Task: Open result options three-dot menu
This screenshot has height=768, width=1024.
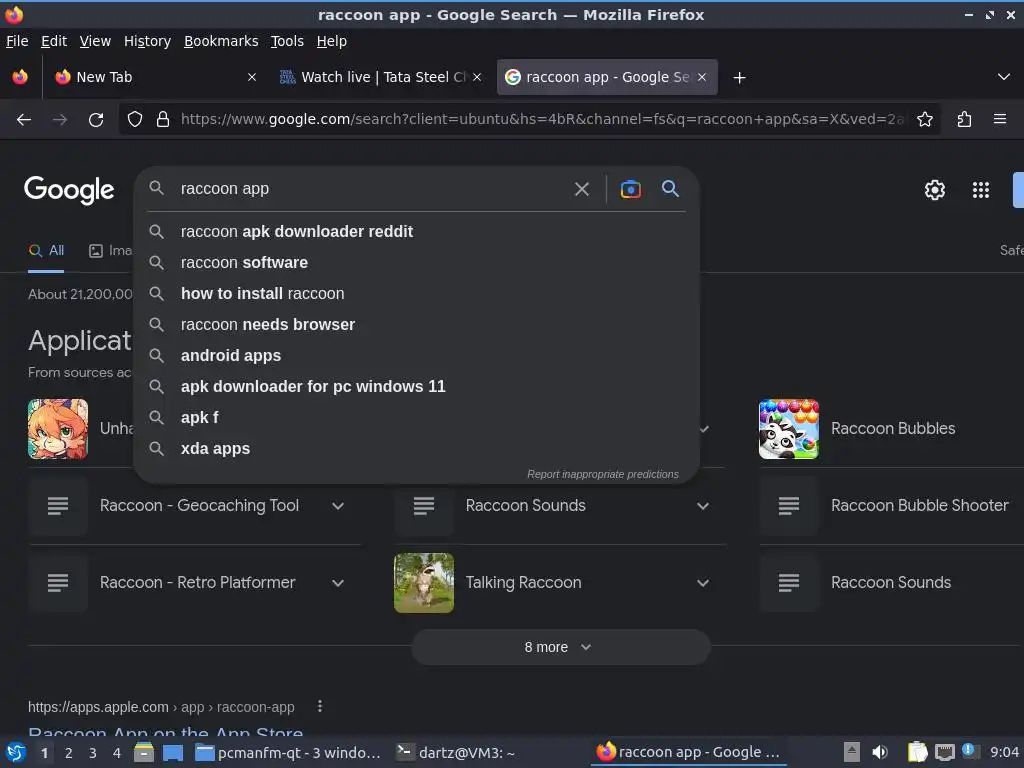Action: click(319, 707)
